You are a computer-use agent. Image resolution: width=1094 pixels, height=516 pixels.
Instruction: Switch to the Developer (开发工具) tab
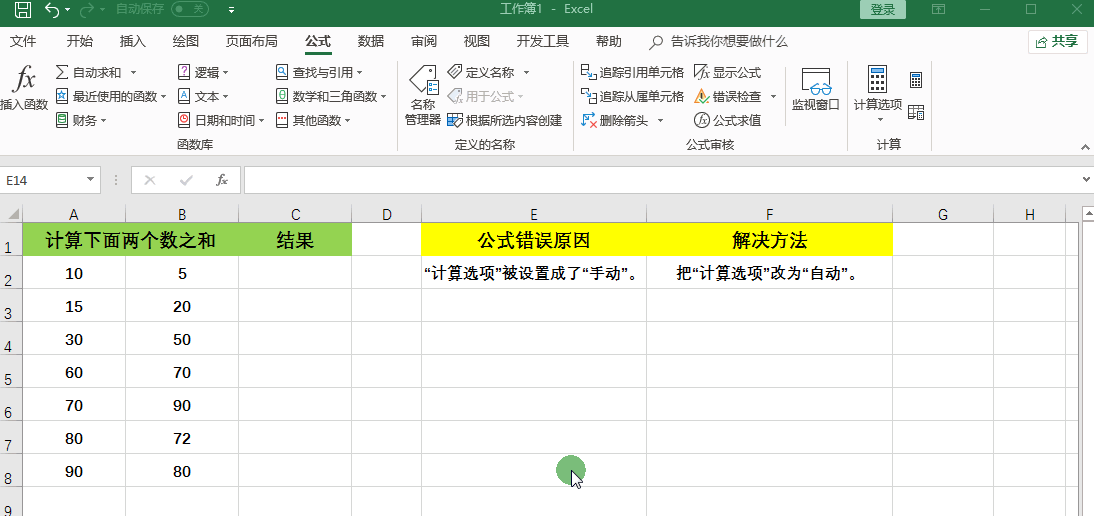pyautogui.click(x=543, y=41)
